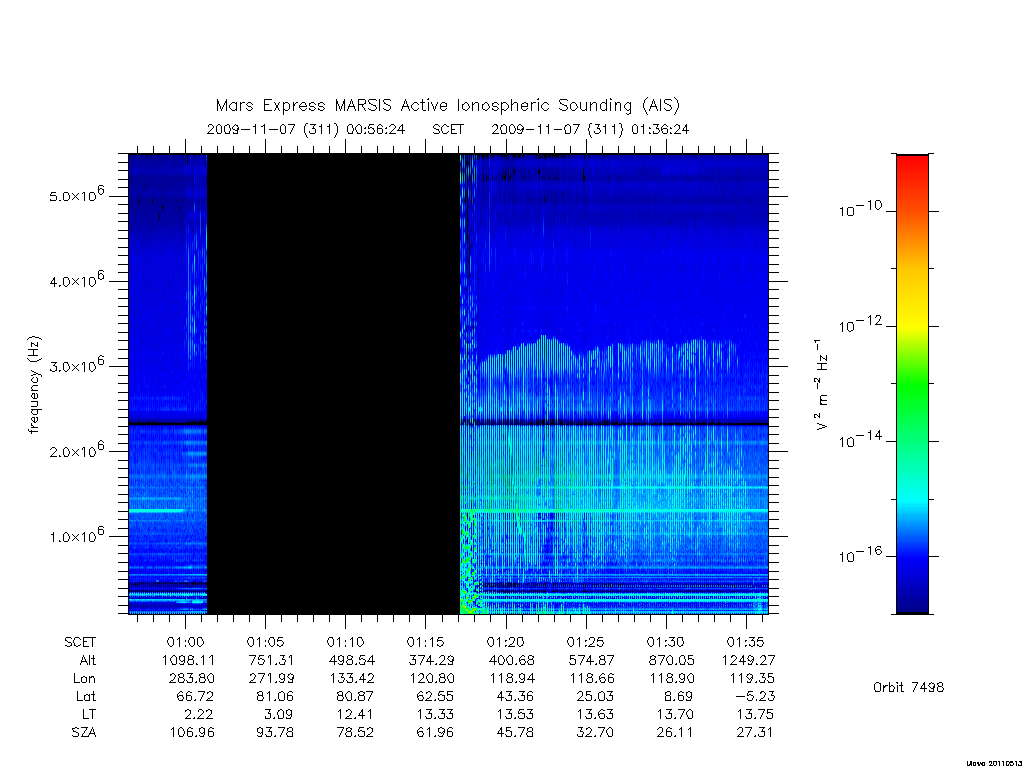
Task: Click the Lat value -5.23
Action: pyautogui.click(x=752, y=696)
